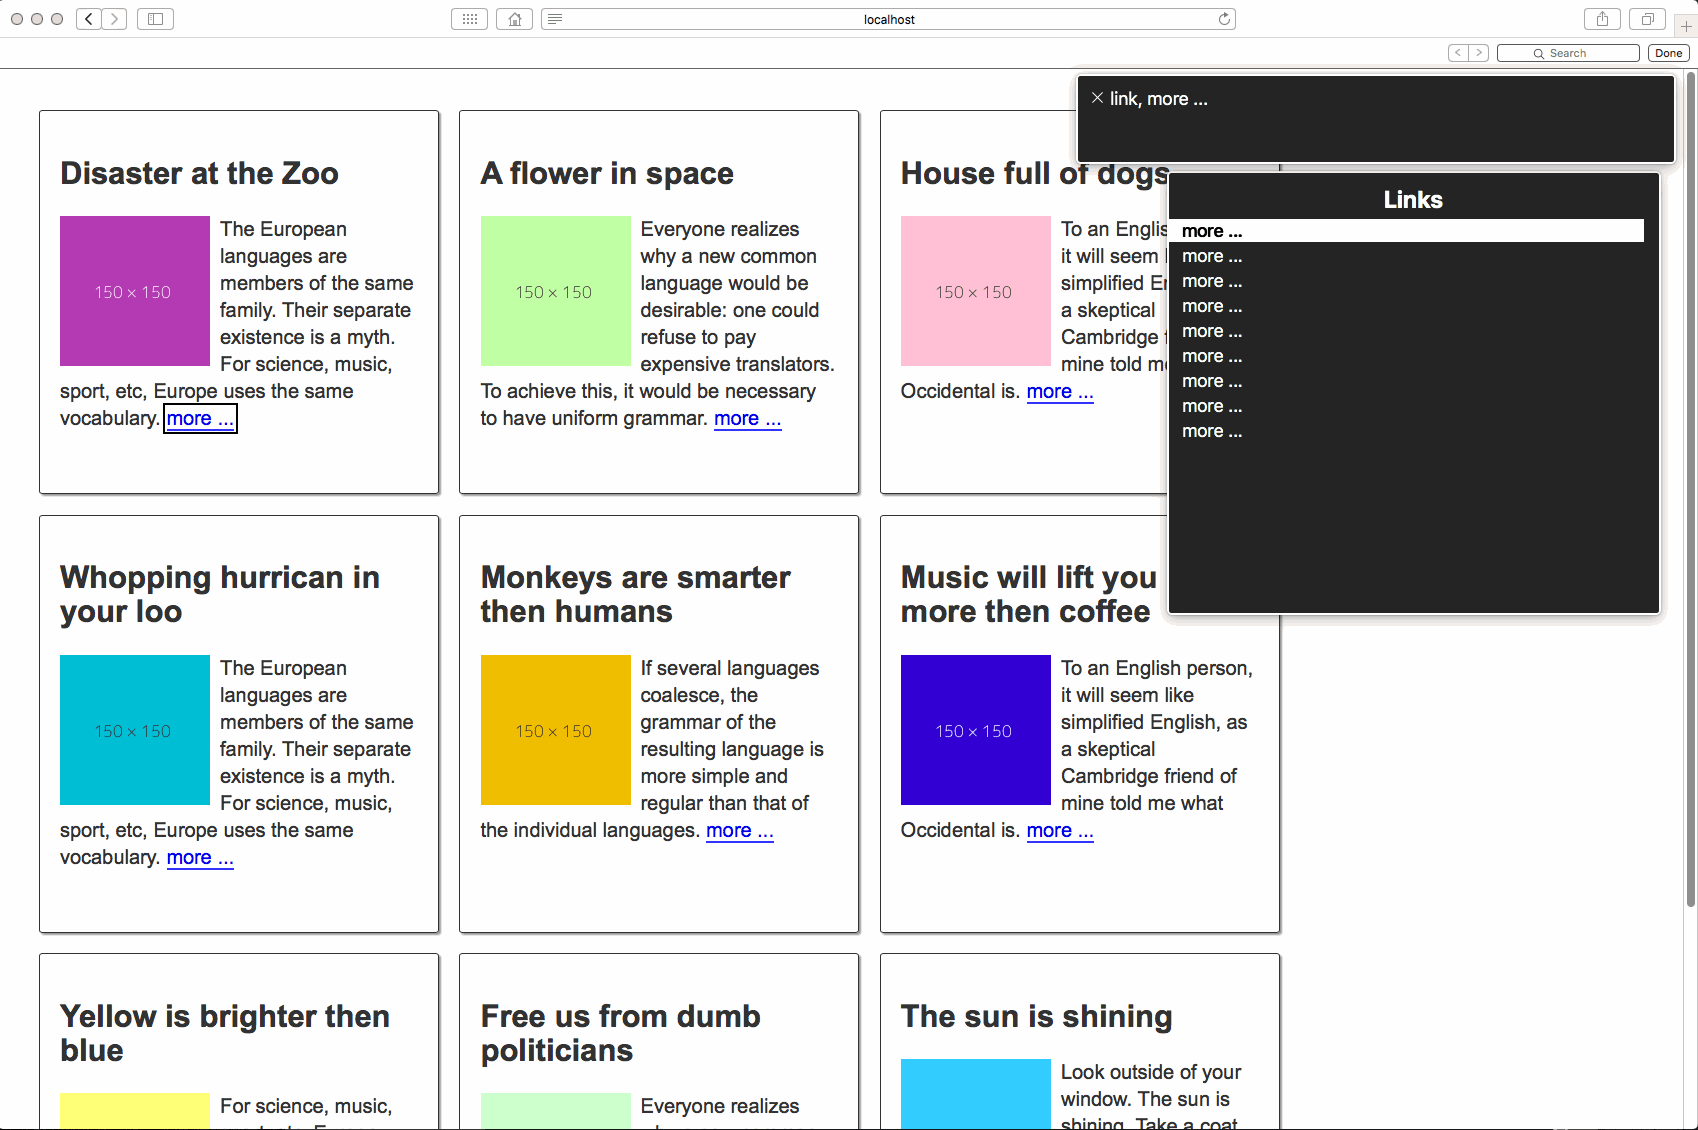Close the VoiceOver caption panel X

click(x=1097, y=98)
